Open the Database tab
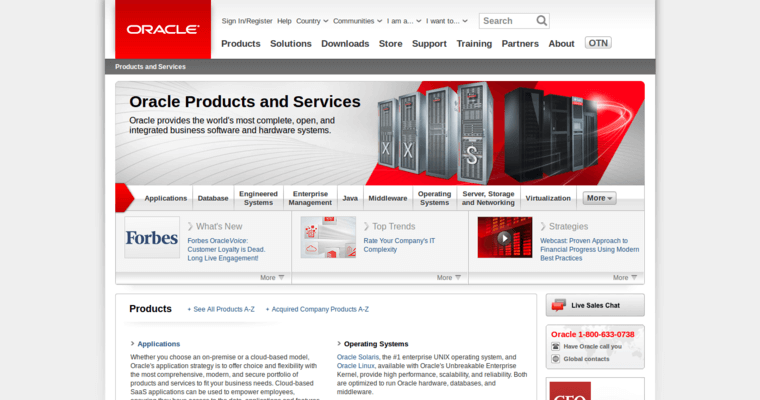Screen dimensions: 760x400 [x=212, y=198]
